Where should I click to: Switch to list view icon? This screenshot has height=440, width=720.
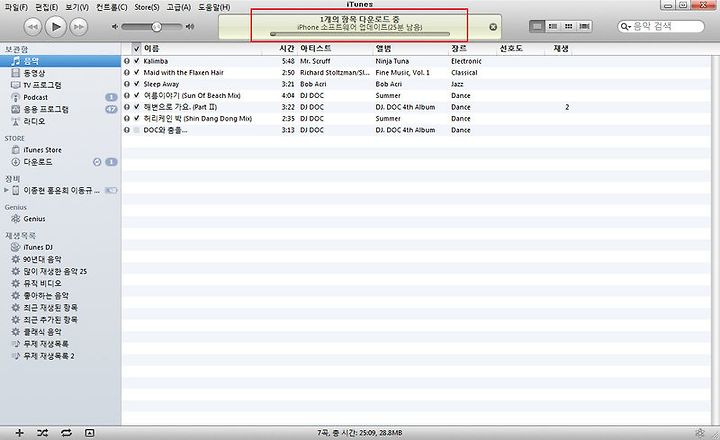click(x=537, y=26)
